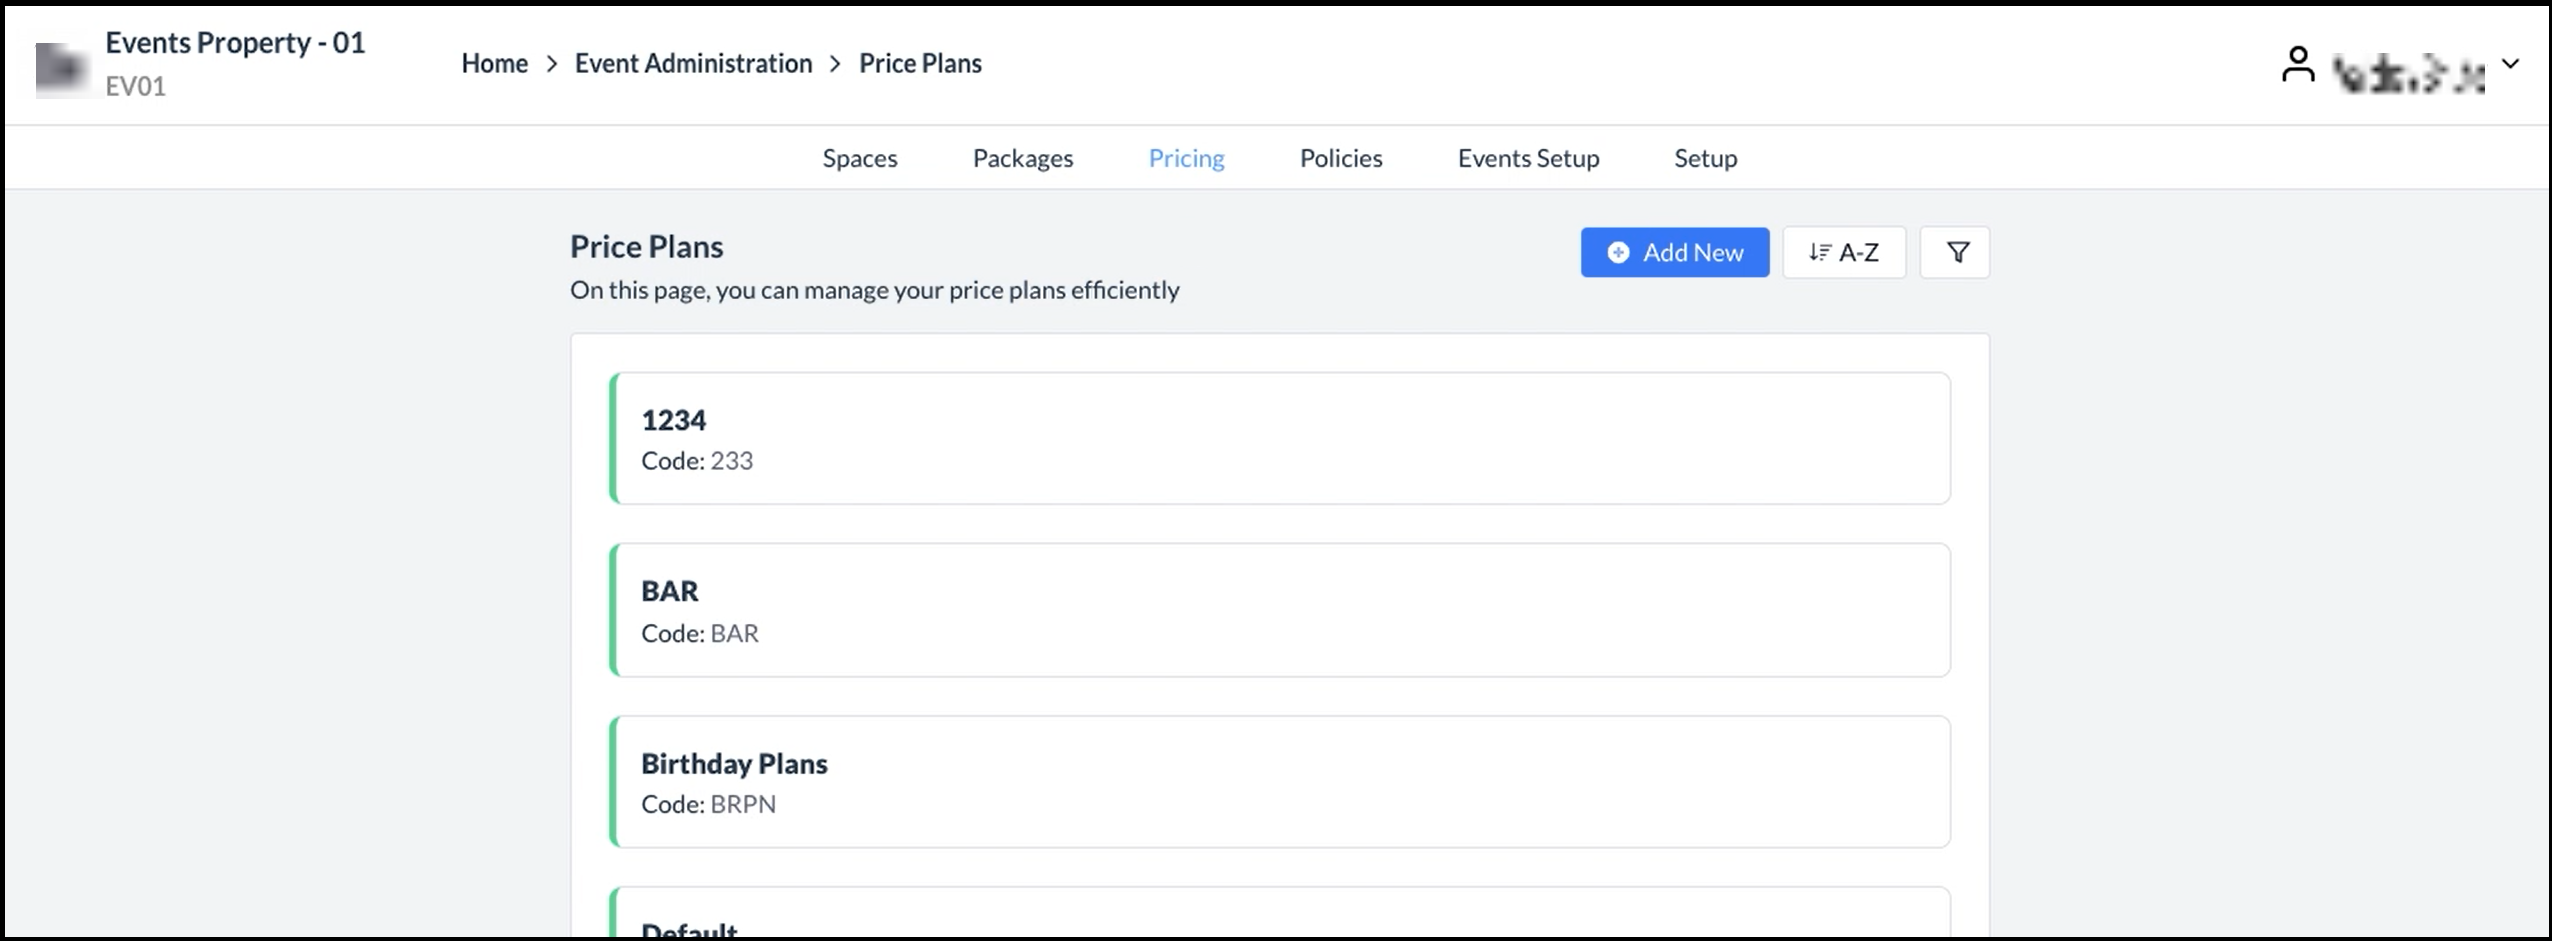Open the 1234 price plan card
Image resolution: width=2552 pixels, height=941 pixels.
[x=1279, y=438]
